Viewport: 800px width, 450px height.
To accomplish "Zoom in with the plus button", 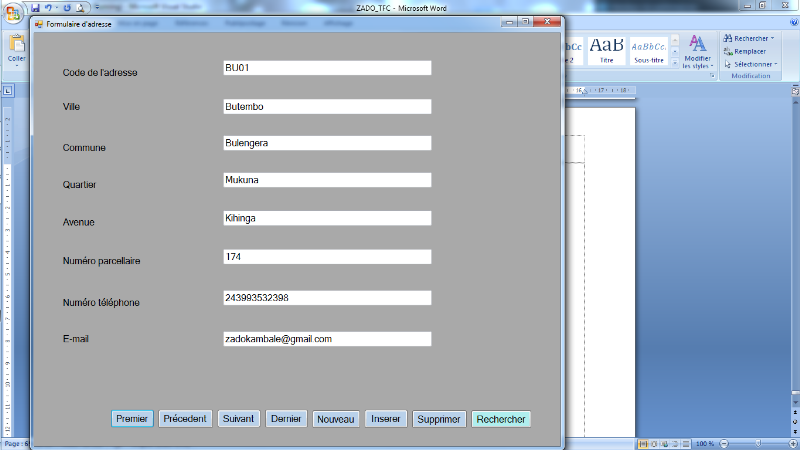I will click(x=793, y=444).
